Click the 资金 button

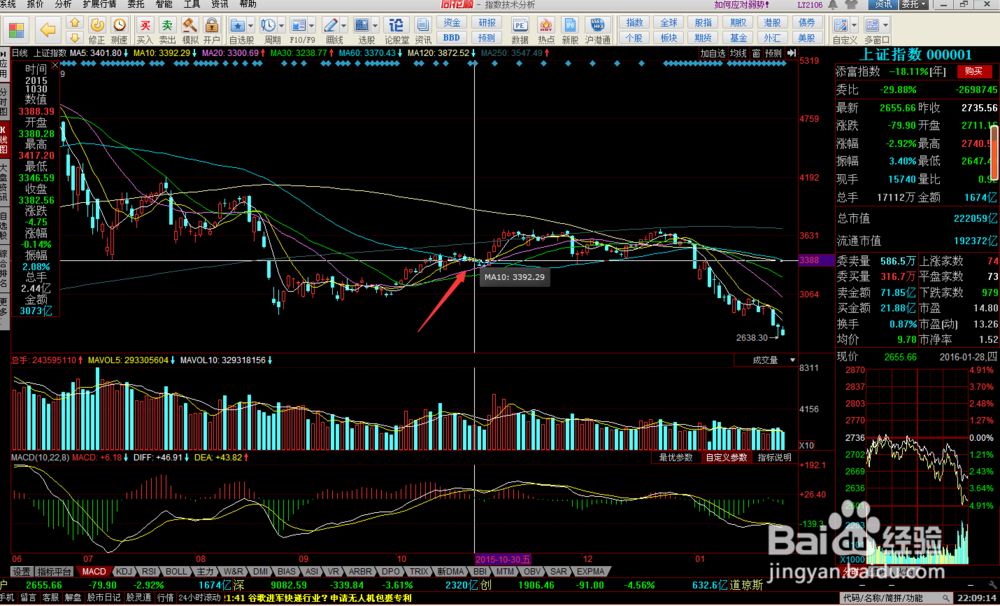click(x=452, y=23)
